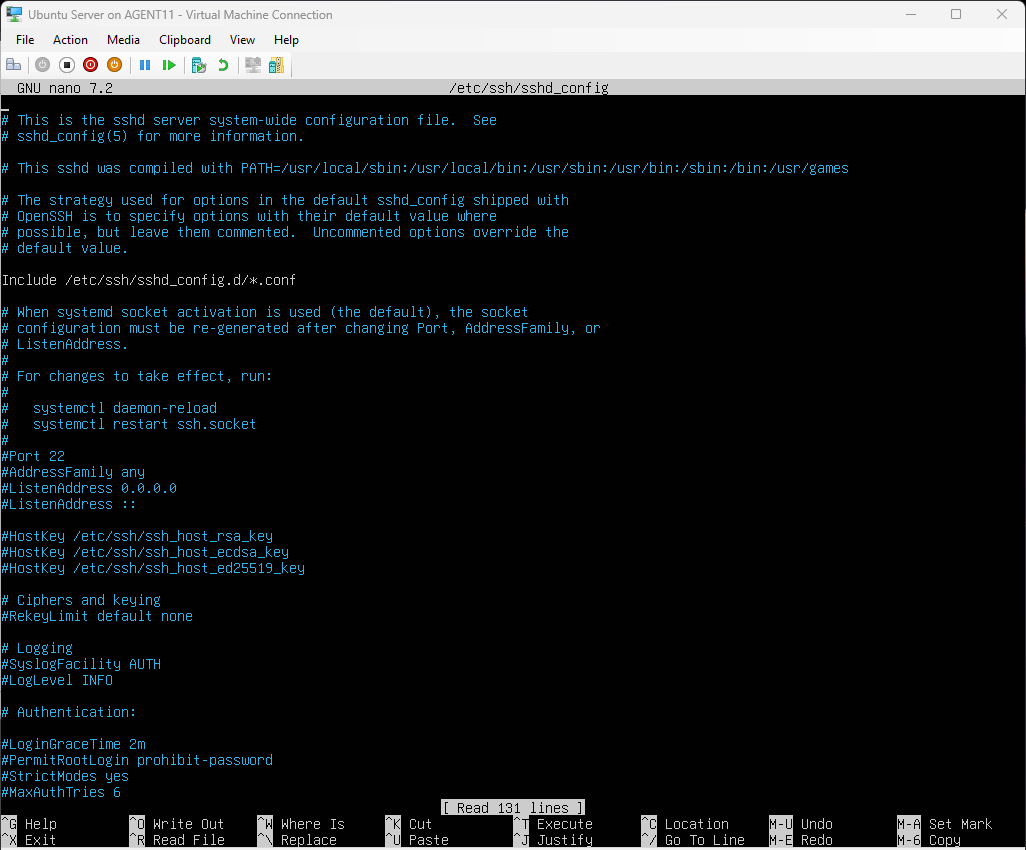
Task: Pause the virtual machine
Action: pyautogui.click(x=145, y=65)
